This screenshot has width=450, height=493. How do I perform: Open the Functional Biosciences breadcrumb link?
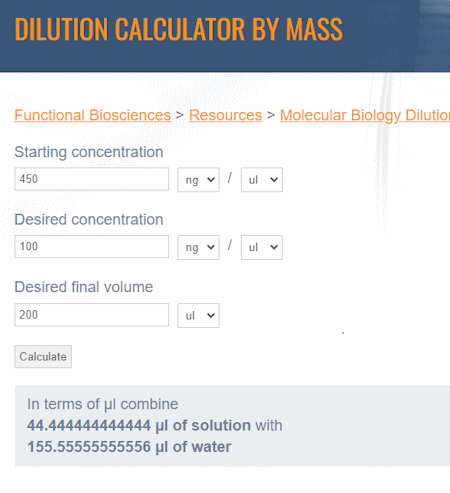[x=92, y=115]
